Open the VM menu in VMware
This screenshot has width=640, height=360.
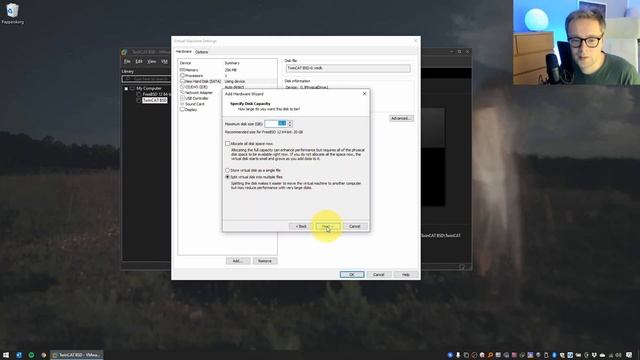coord(164,62)
